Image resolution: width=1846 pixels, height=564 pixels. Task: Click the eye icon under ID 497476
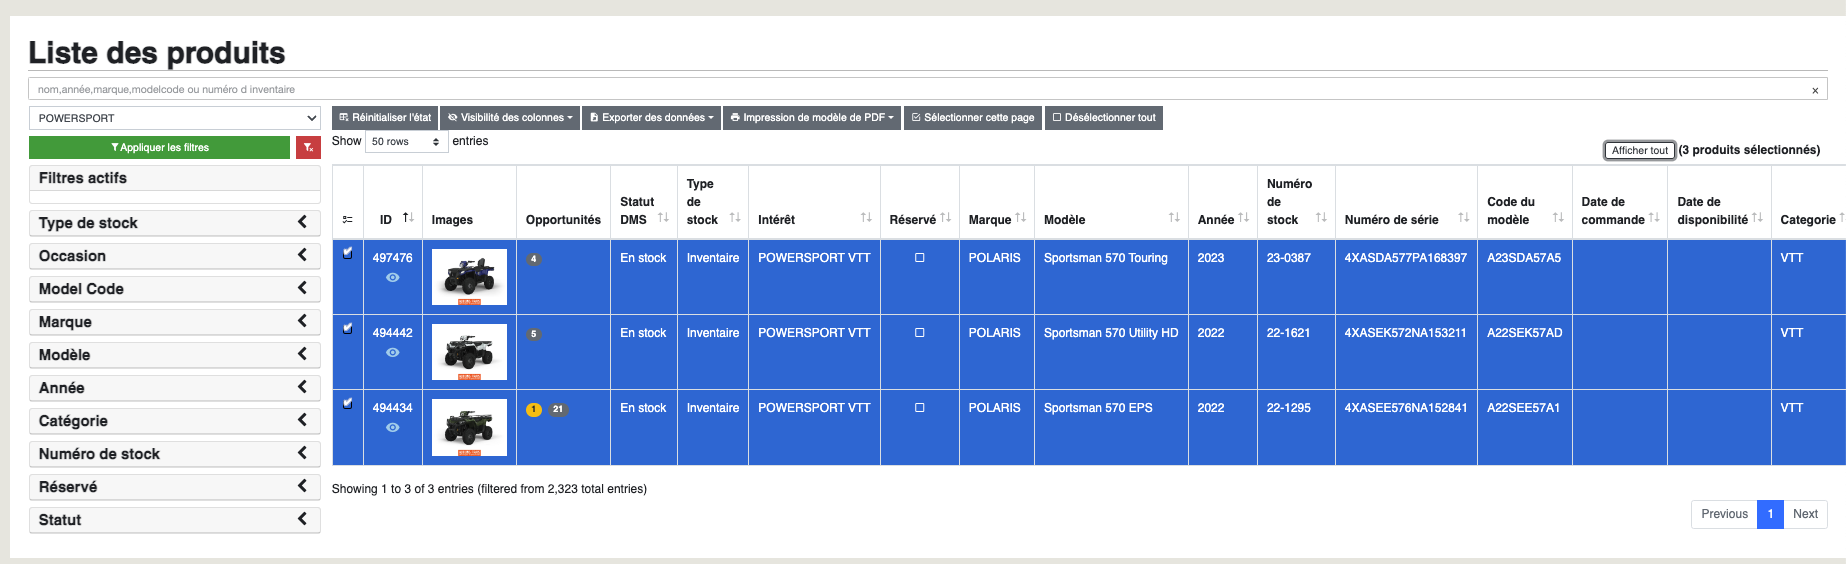point(393,278)
